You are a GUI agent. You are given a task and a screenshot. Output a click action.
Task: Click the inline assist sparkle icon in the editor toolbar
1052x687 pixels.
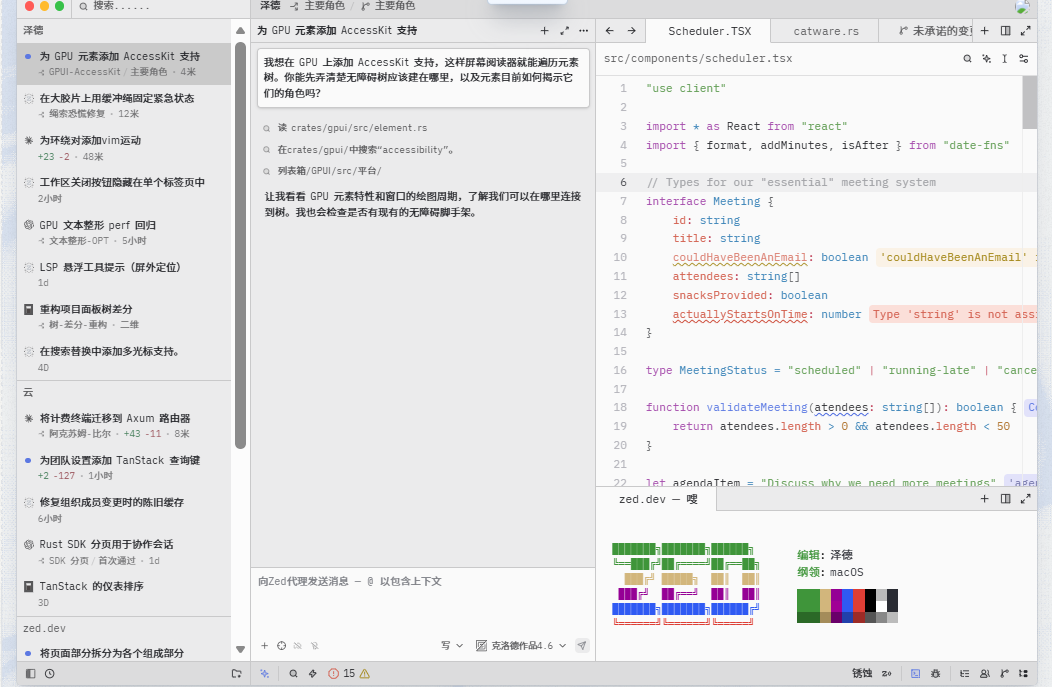click(986, 59)
